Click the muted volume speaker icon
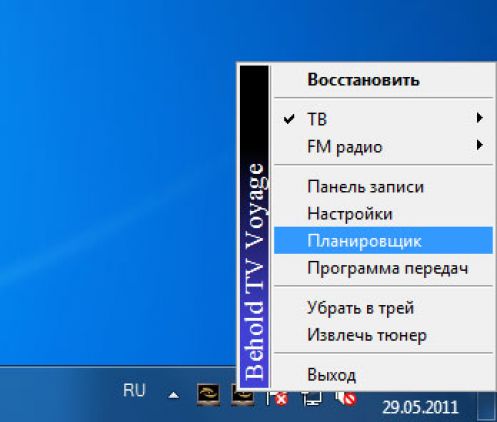497x422 pixels. coord(346,398)
